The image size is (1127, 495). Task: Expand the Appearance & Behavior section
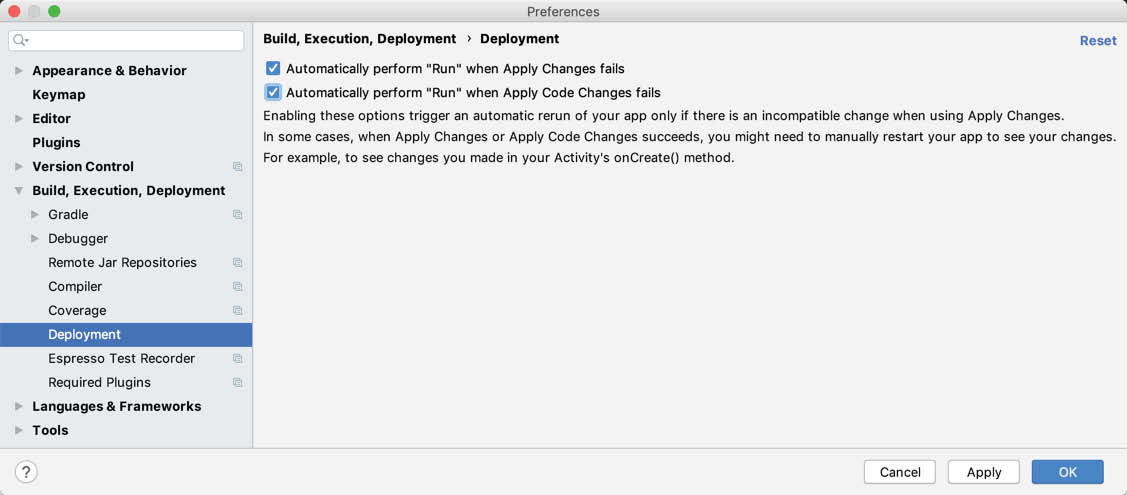tap(19, 71)
